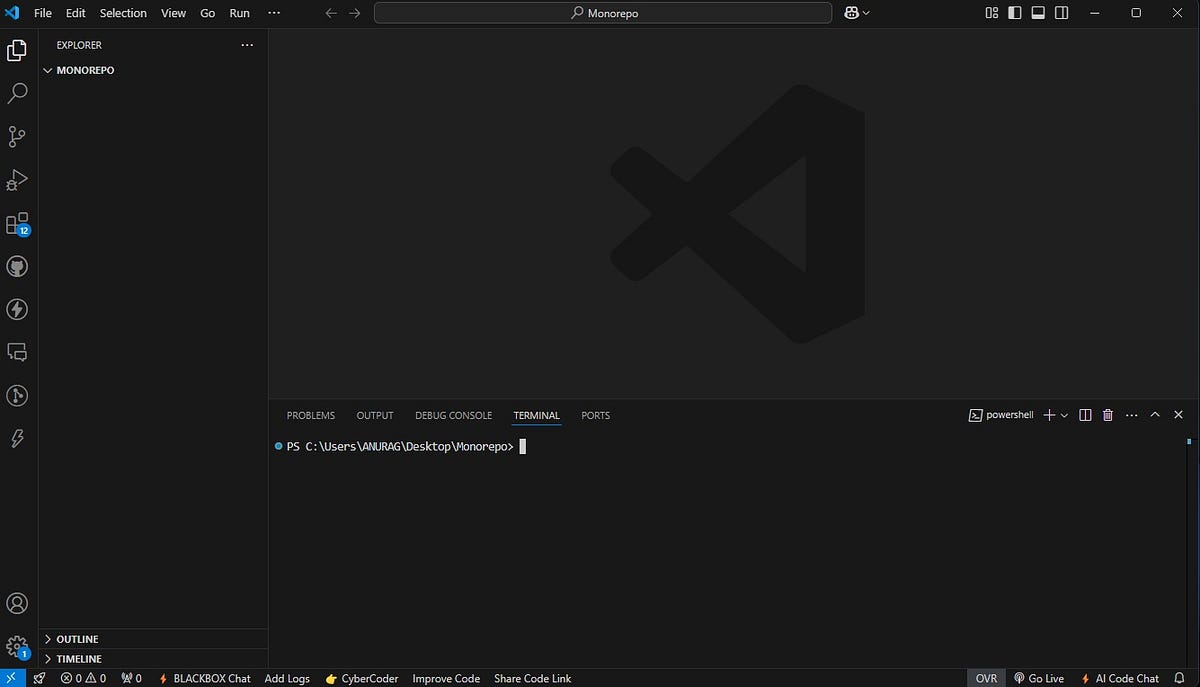Open the Extensions view
The height and width of the screenshot is (687, 1200).
[17, 223]
